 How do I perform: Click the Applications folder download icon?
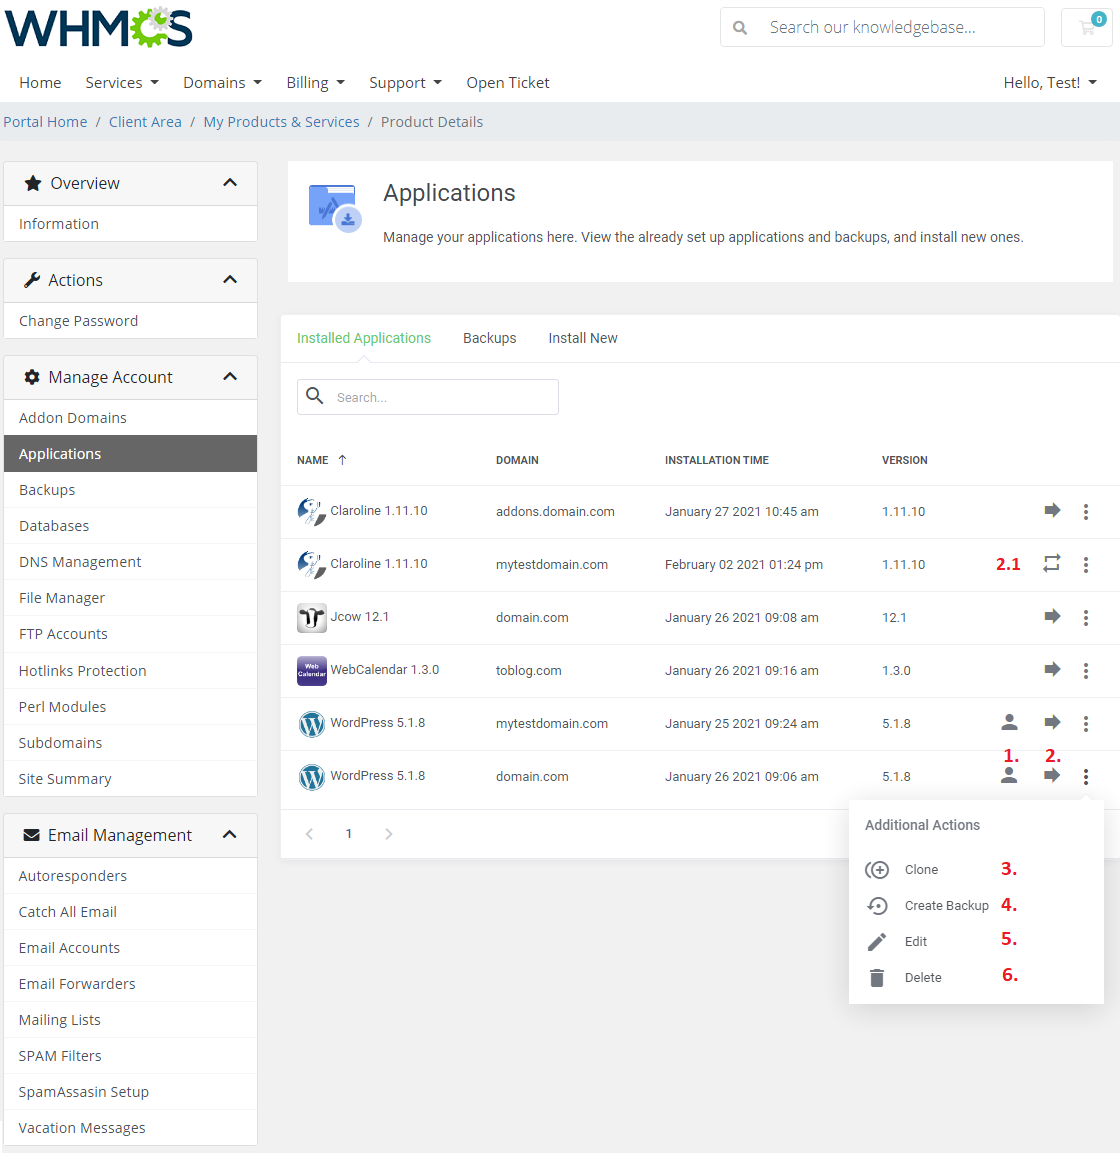pos(335,208)
